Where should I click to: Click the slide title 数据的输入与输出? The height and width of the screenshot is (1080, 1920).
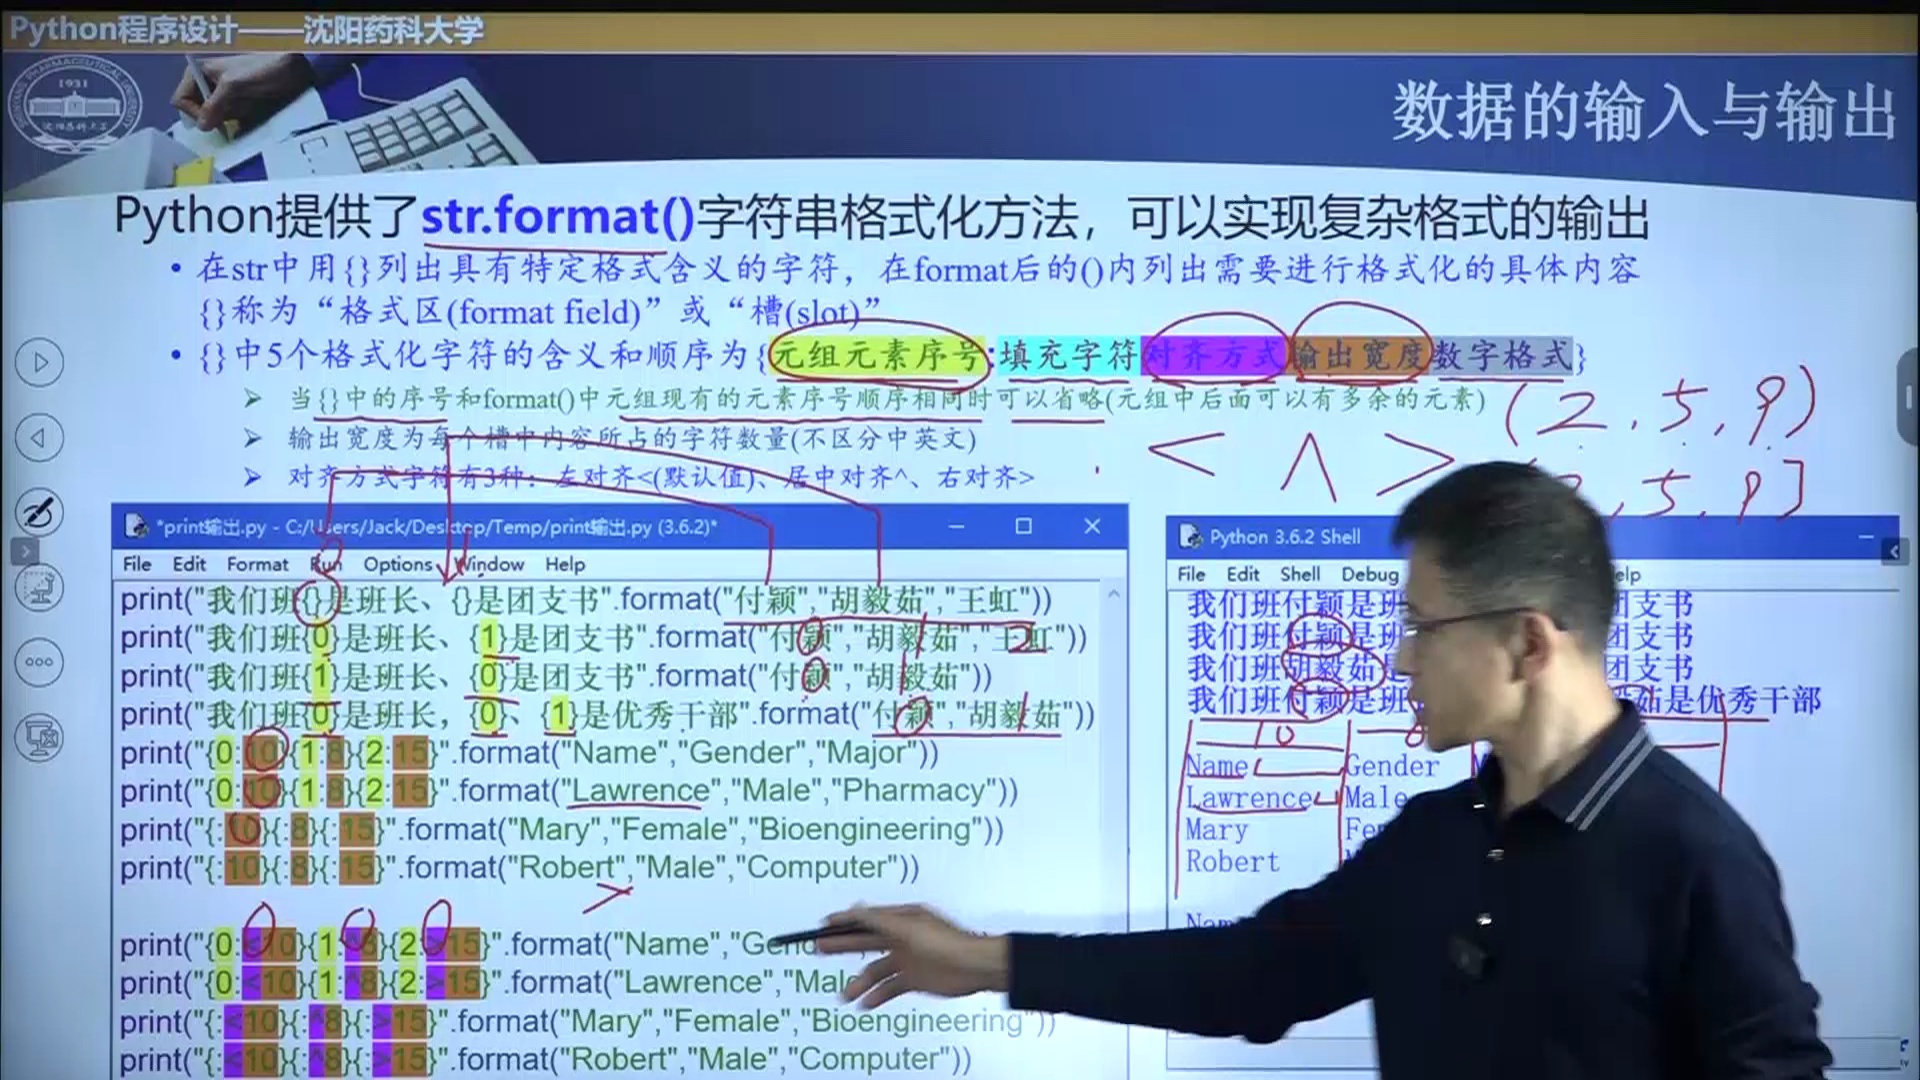tap(1645, 111)
